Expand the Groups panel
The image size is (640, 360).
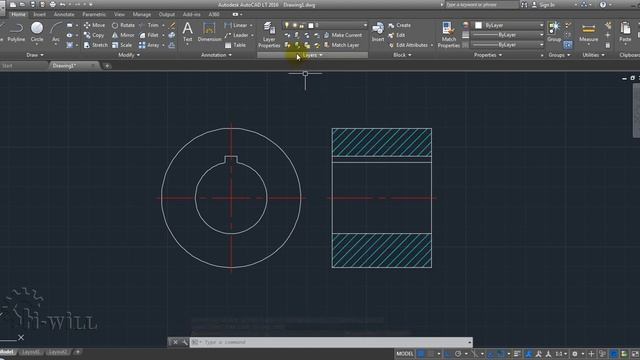[x=559, y=55]
